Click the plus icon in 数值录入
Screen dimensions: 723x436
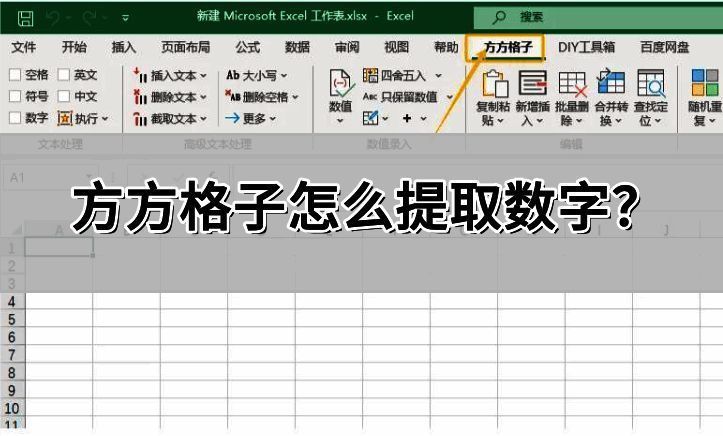(407, 118)
